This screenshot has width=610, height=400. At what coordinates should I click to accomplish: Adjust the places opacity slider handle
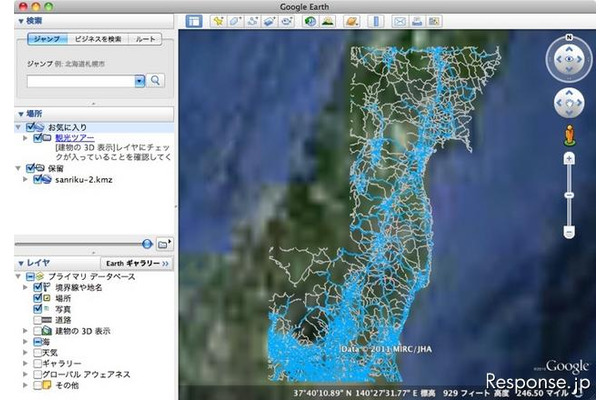coord(147,244)
